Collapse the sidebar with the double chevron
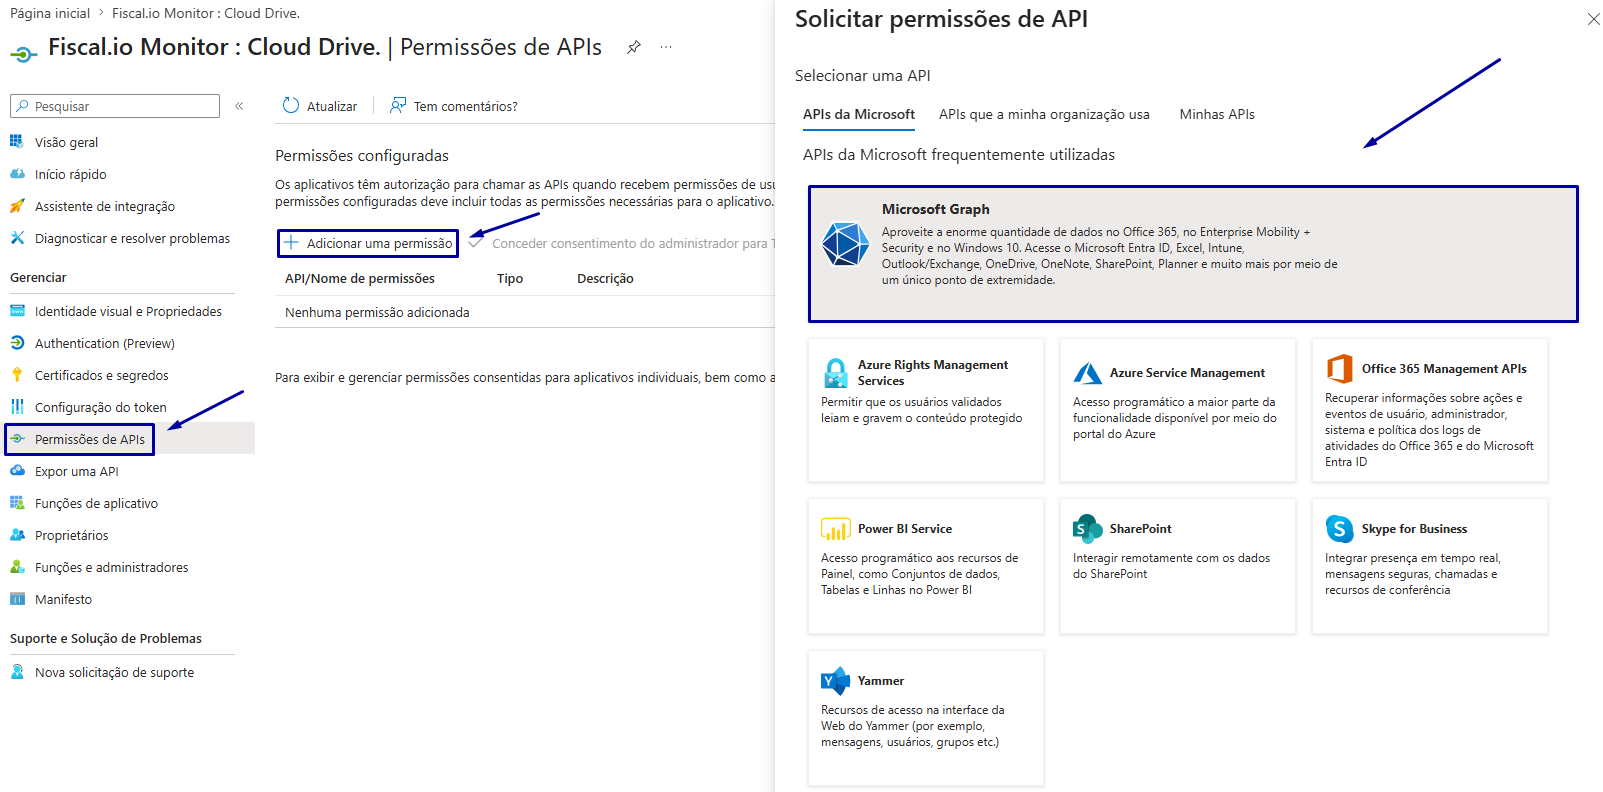This screenshot has width=1603, height=792. 239,106
